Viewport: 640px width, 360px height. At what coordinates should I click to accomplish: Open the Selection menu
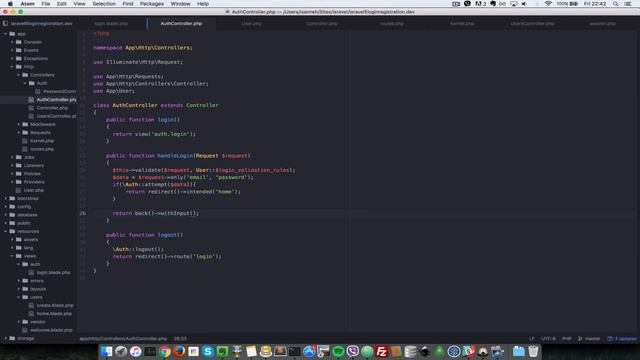coord(104,4)
